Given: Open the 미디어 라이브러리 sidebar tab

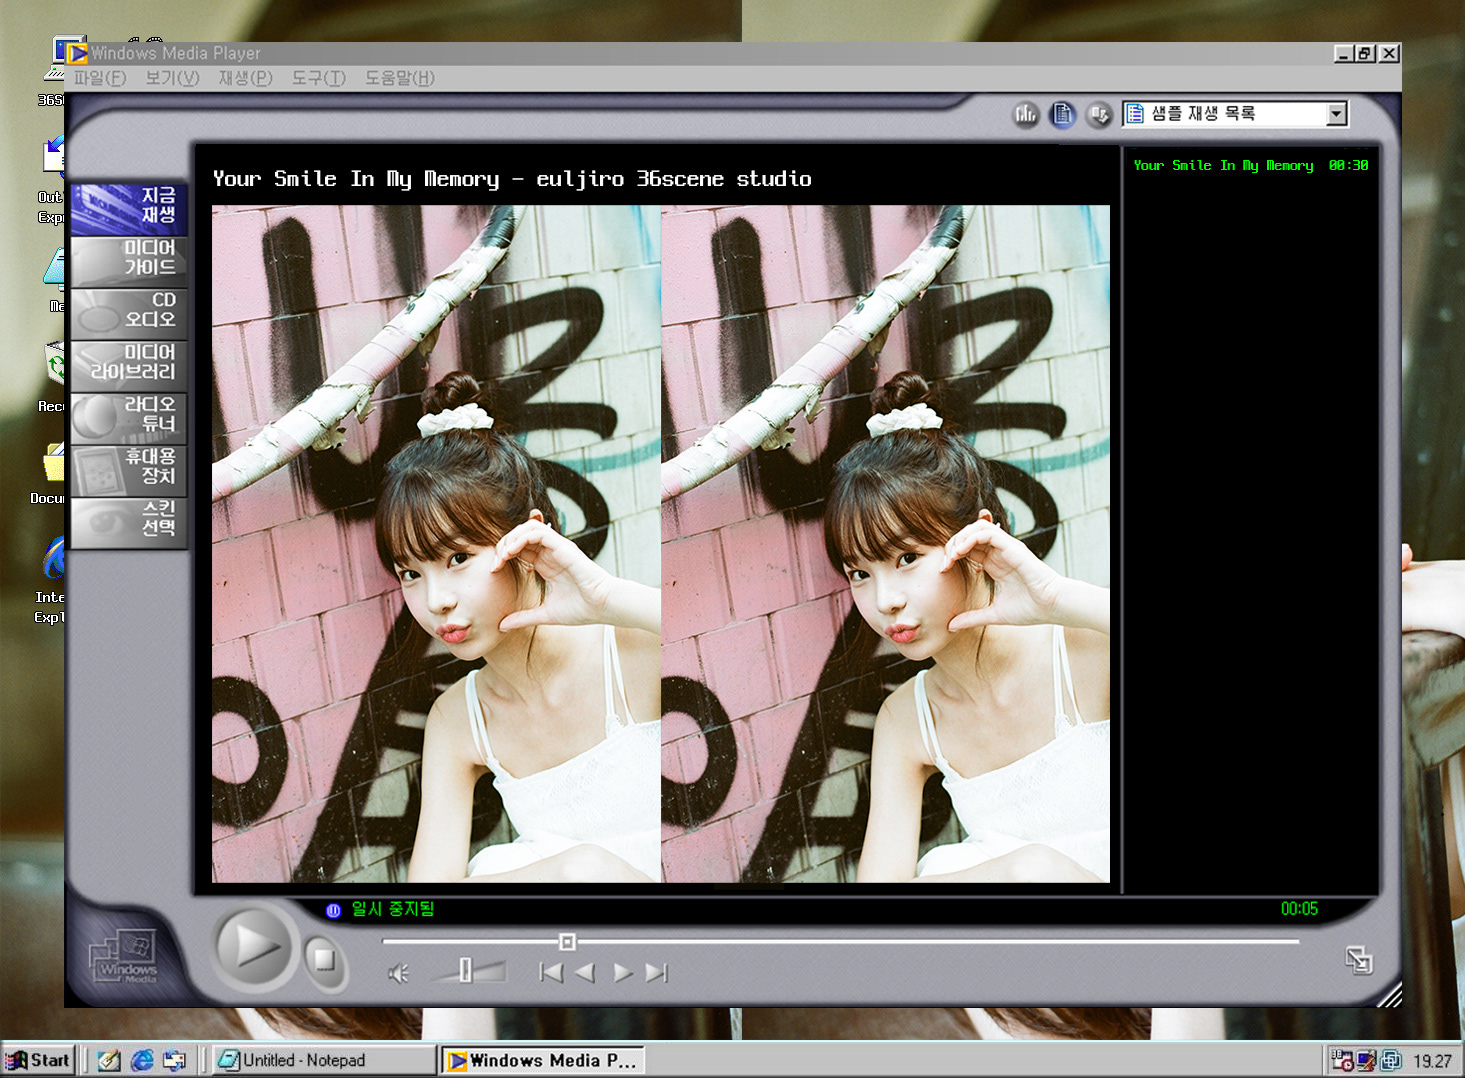Looking at the screenshot, I should pos(129,364).
